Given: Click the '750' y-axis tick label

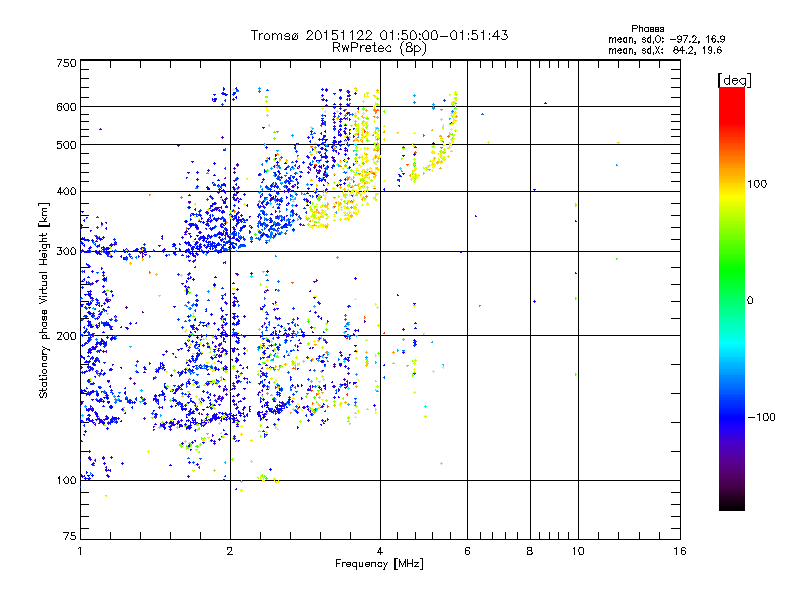Looking at the screenshot, I should (66, 63).
